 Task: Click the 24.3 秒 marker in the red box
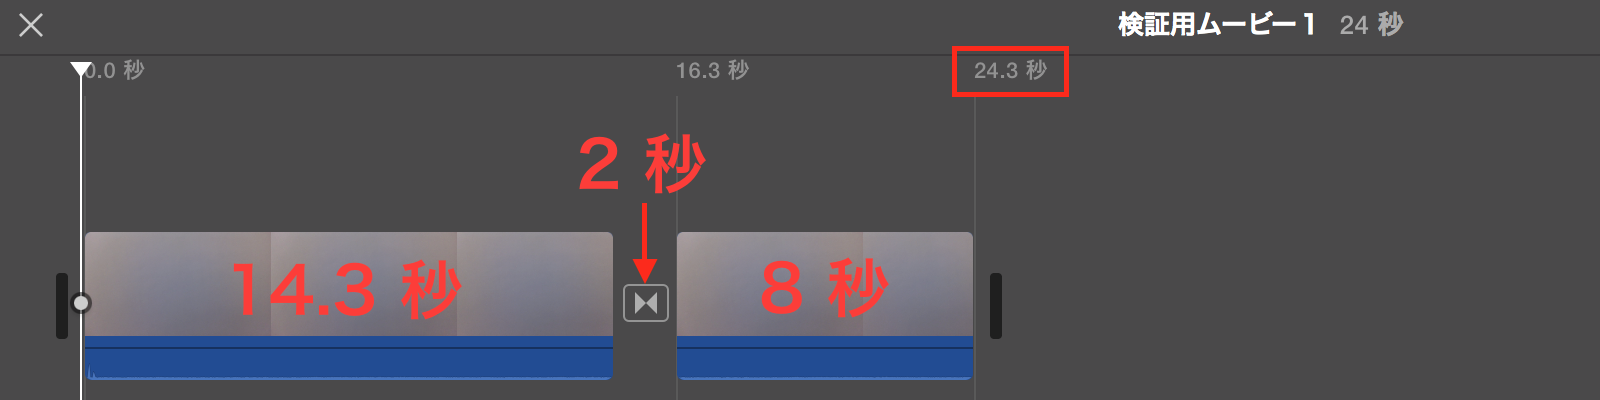point(1010,70)
